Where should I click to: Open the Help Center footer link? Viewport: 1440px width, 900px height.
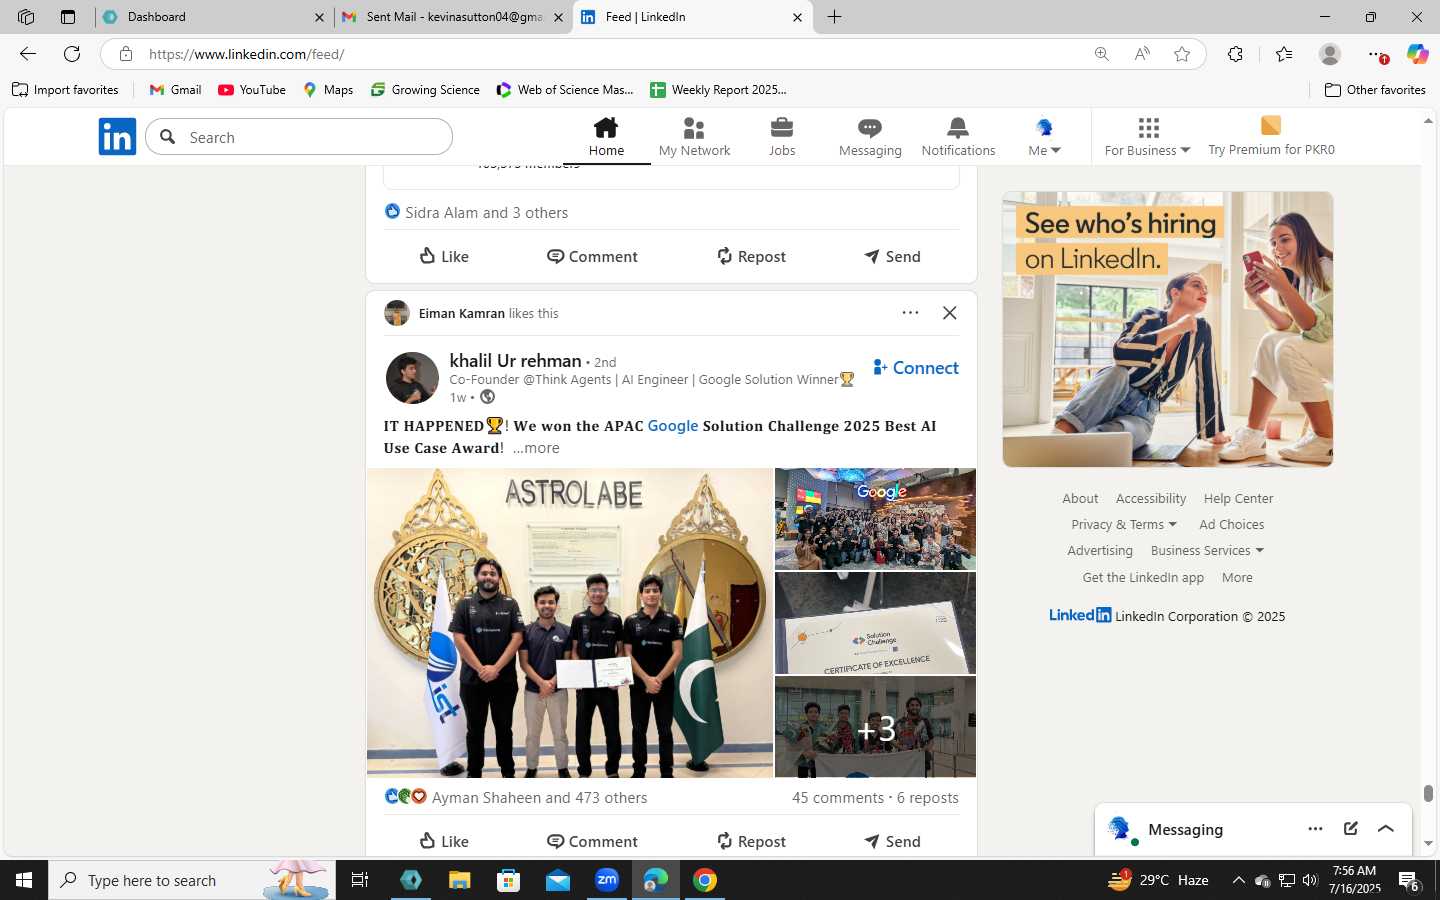(1238, 498)
